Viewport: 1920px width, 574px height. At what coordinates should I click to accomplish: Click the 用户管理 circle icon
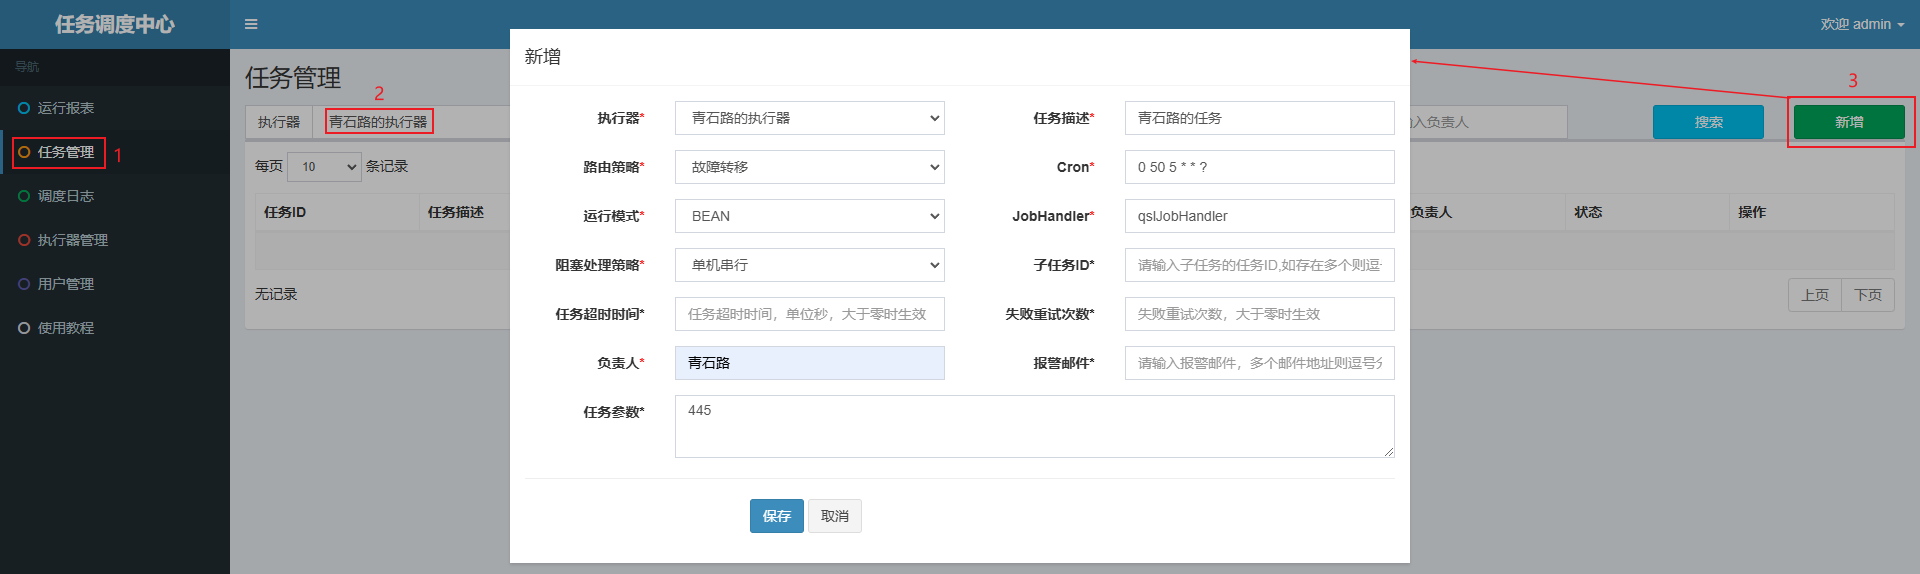pyautogui.click(x=24, y=284)
